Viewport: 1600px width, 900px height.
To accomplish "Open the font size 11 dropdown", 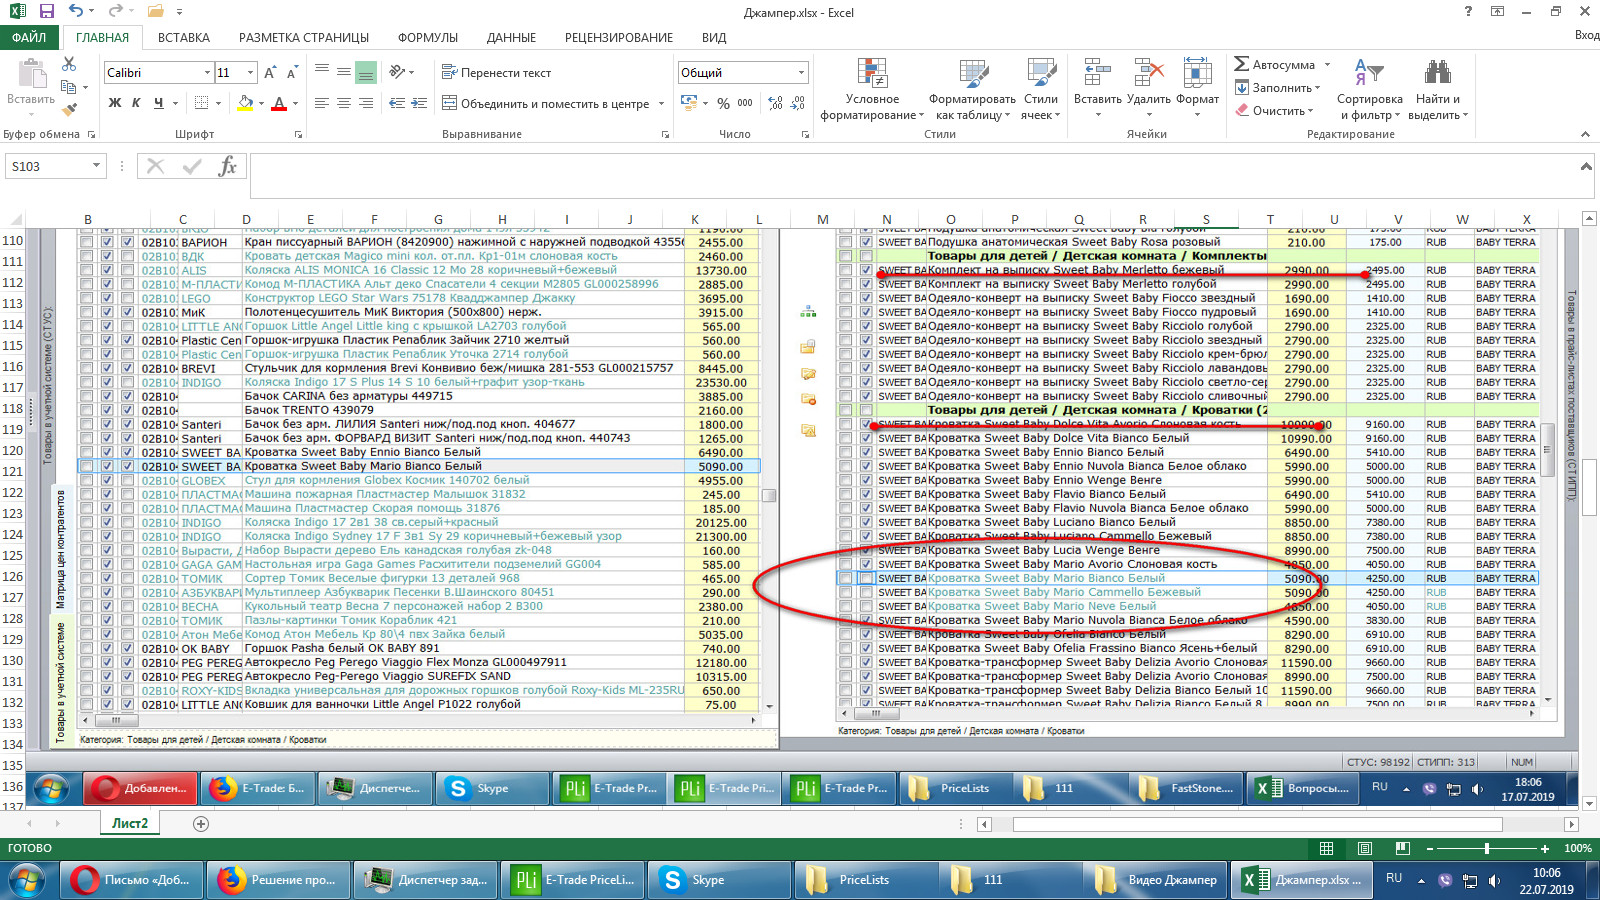I will (x=250, y=73).
